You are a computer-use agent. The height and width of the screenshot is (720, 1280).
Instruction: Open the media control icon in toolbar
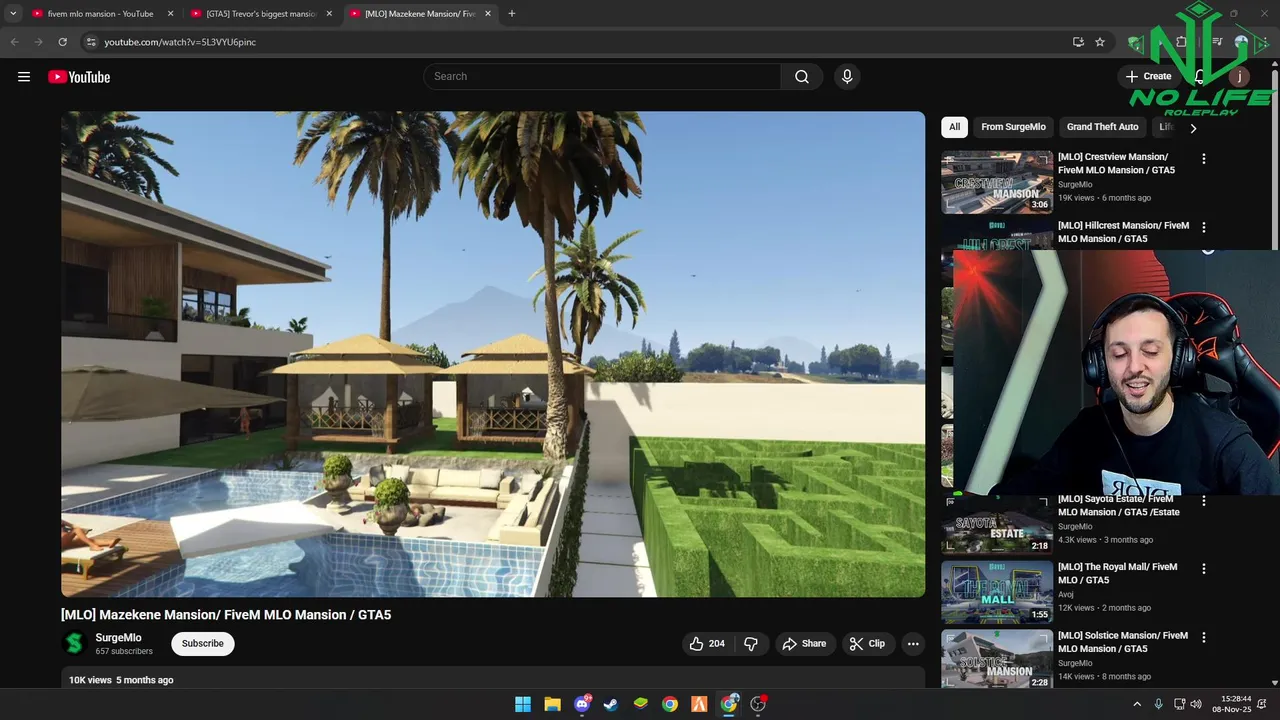(1218, 42)
